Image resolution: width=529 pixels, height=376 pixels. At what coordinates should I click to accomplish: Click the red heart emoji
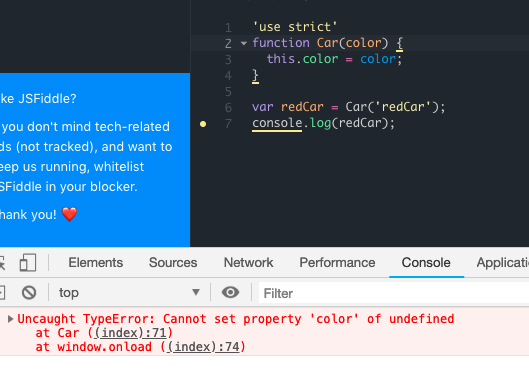pyautogui.click(x=69, y=214)
